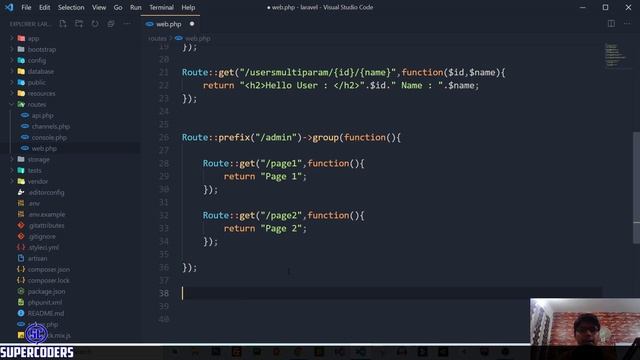Collapse all folders in Explorer
This screenshot has height=360, width=640.
111,24
